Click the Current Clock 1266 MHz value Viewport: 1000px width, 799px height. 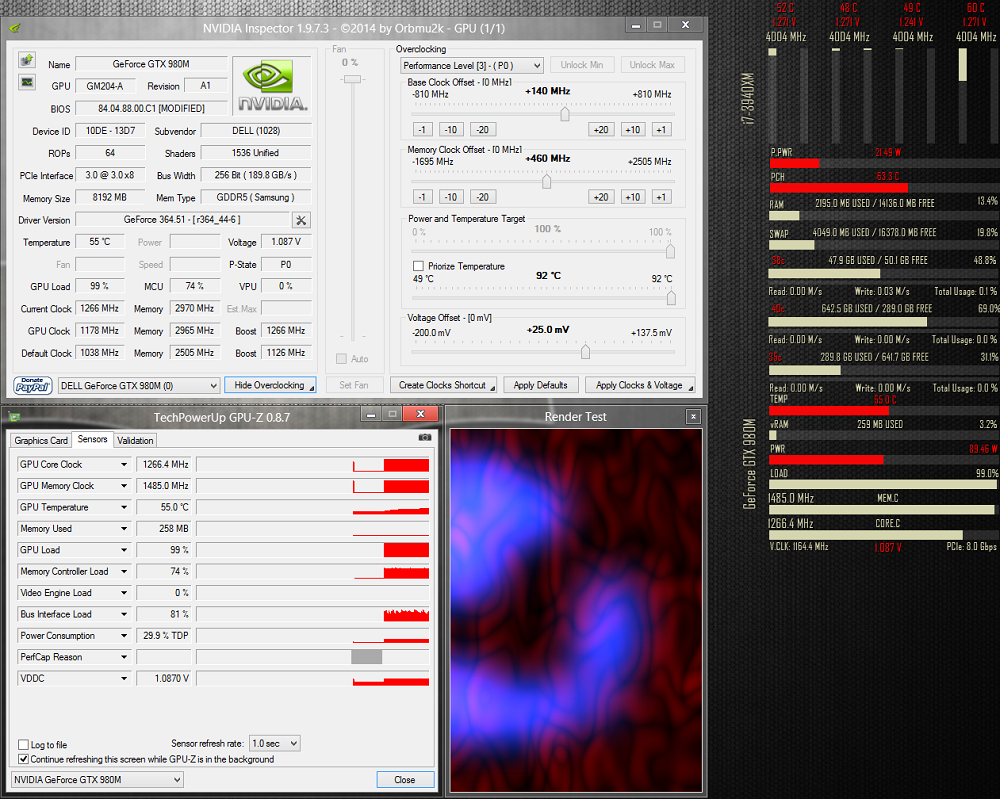click(x=99, y=309)
